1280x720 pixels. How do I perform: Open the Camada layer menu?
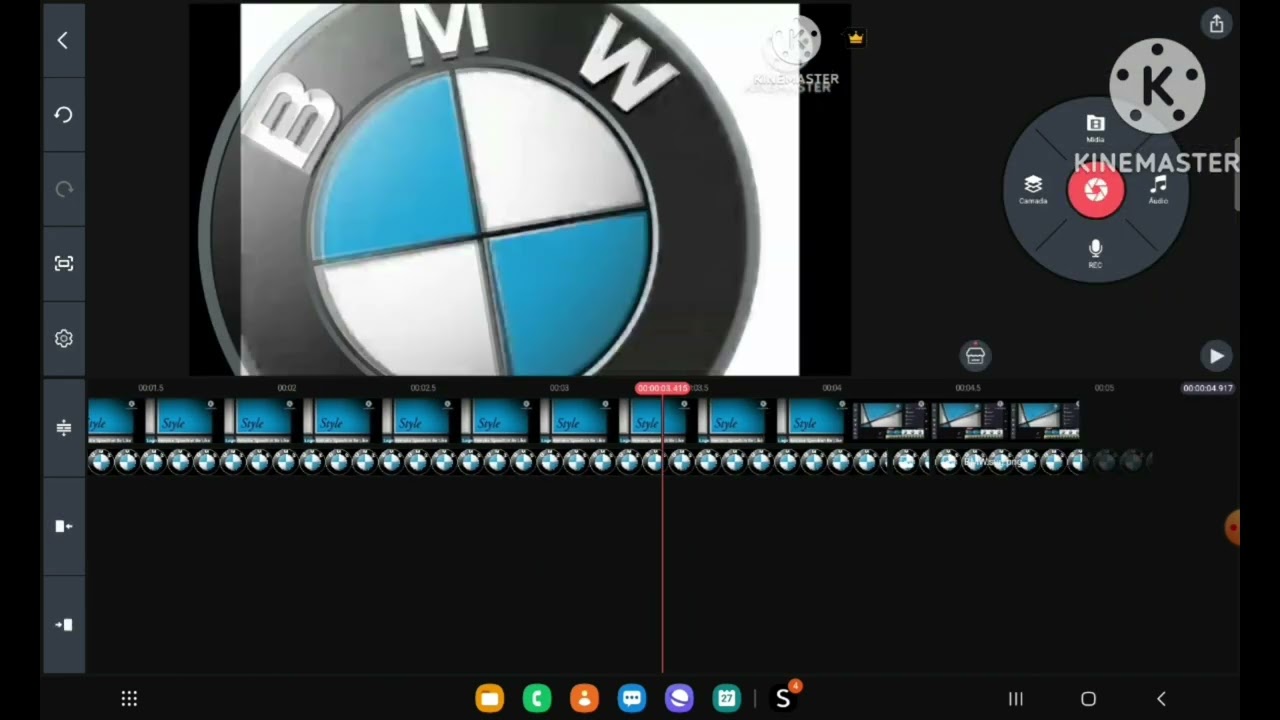coord(1033,189)
